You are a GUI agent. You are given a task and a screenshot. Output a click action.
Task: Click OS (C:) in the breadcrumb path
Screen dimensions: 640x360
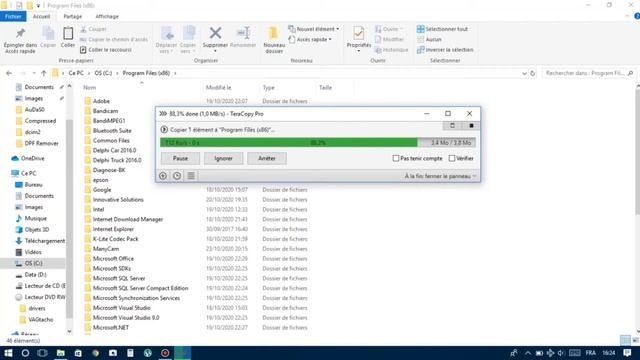103,73
